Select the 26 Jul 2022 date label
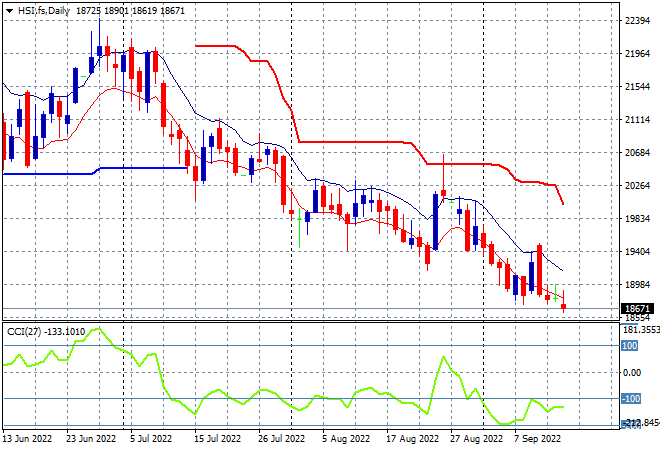 pyautogui.click(x=280, y=439)
